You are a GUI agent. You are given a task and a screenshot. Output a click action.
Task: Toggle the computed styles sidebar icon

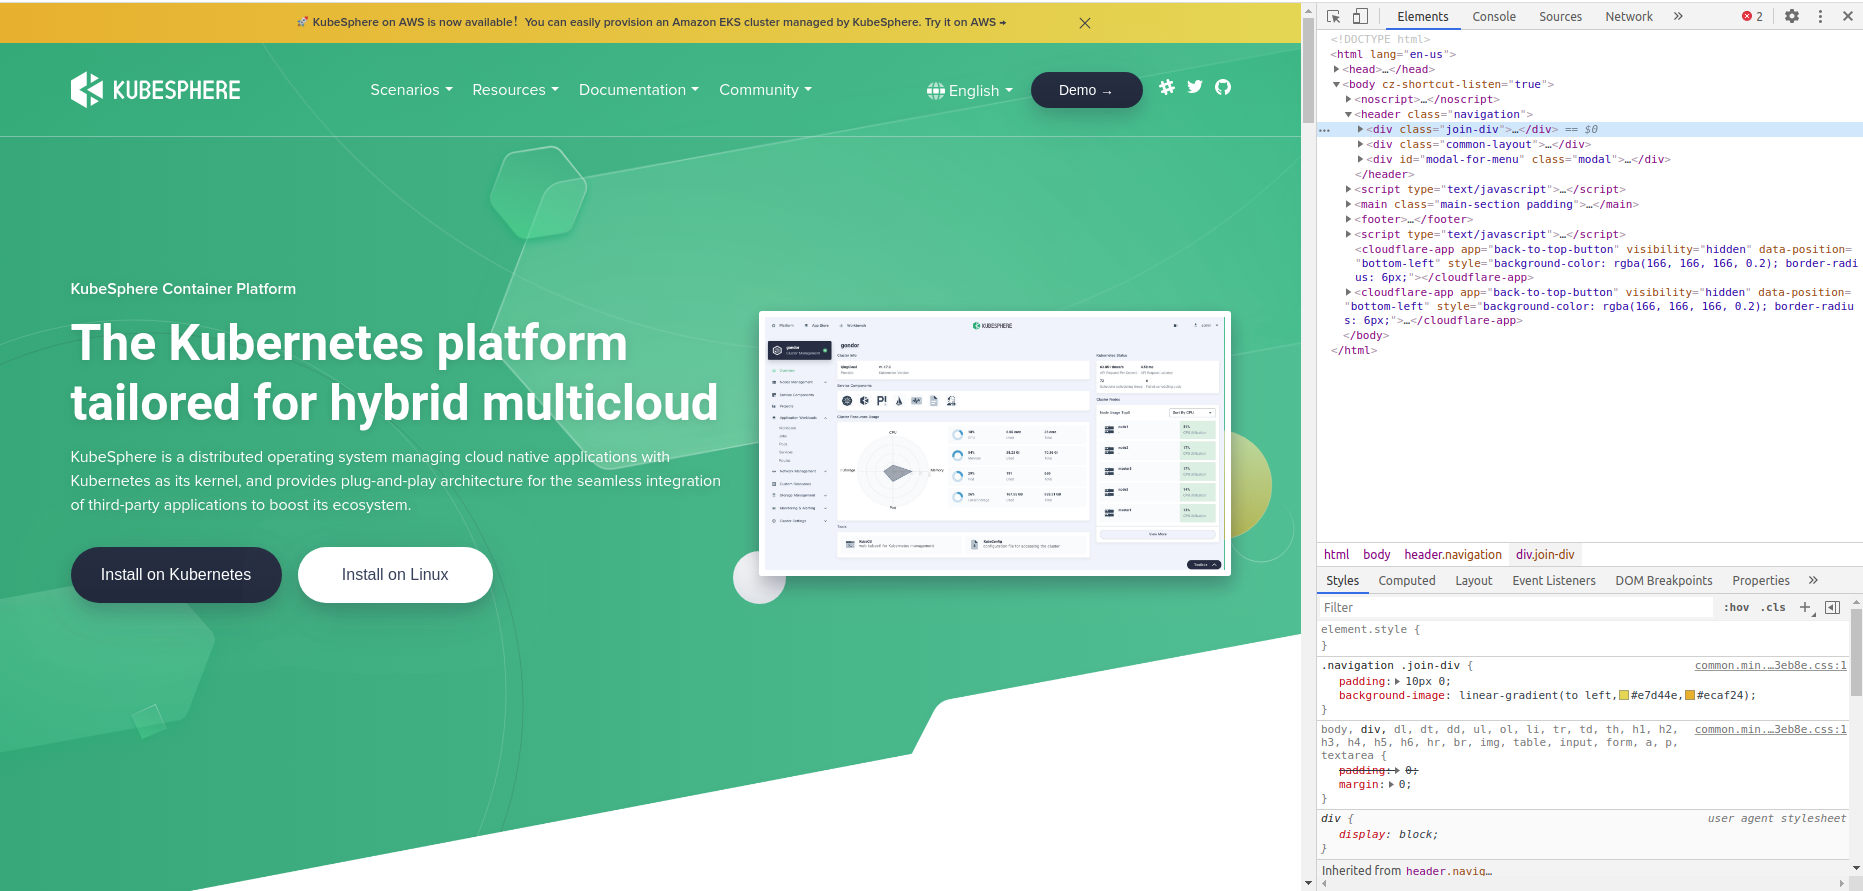tap(1833, 607)
